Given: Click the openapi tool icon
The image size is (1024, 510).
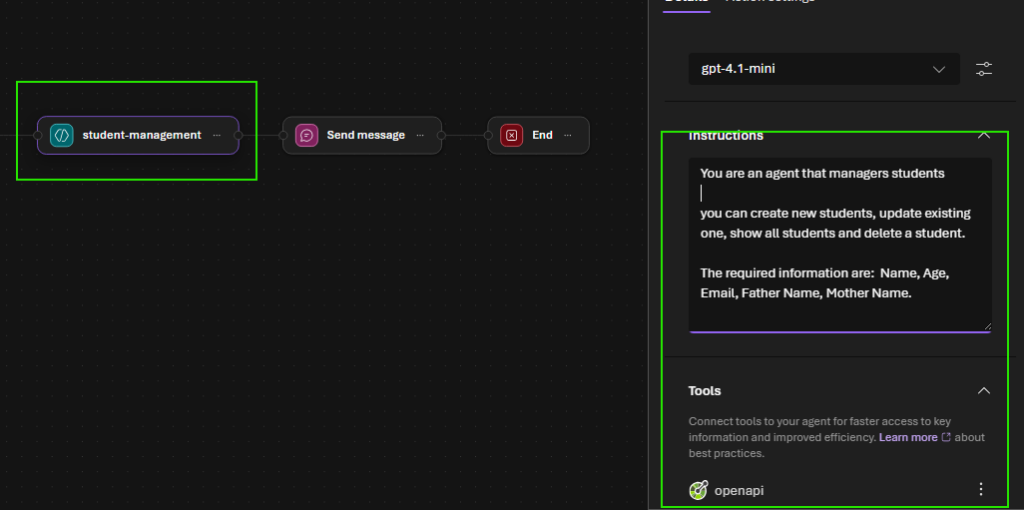Looking at the screenshot, I should click(x=699, y=490).
